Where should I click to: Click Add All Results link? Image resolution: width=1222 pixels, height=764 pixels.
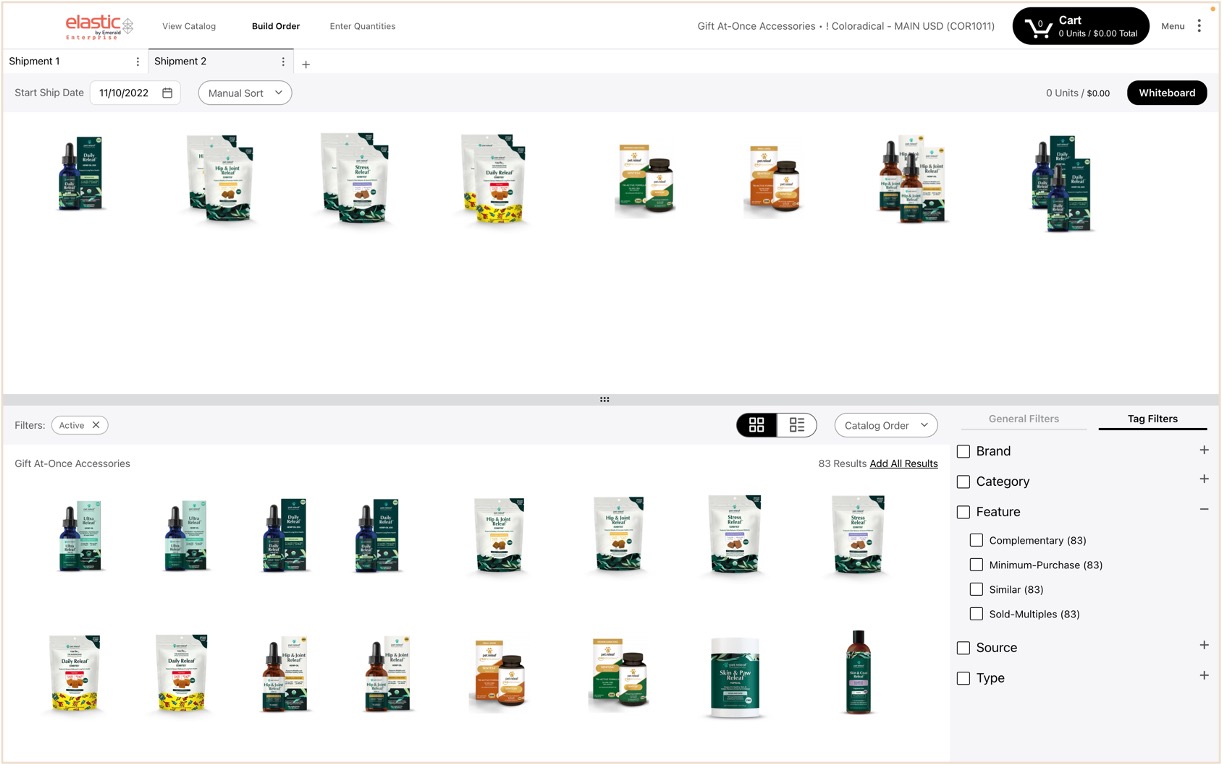(903, 463)
